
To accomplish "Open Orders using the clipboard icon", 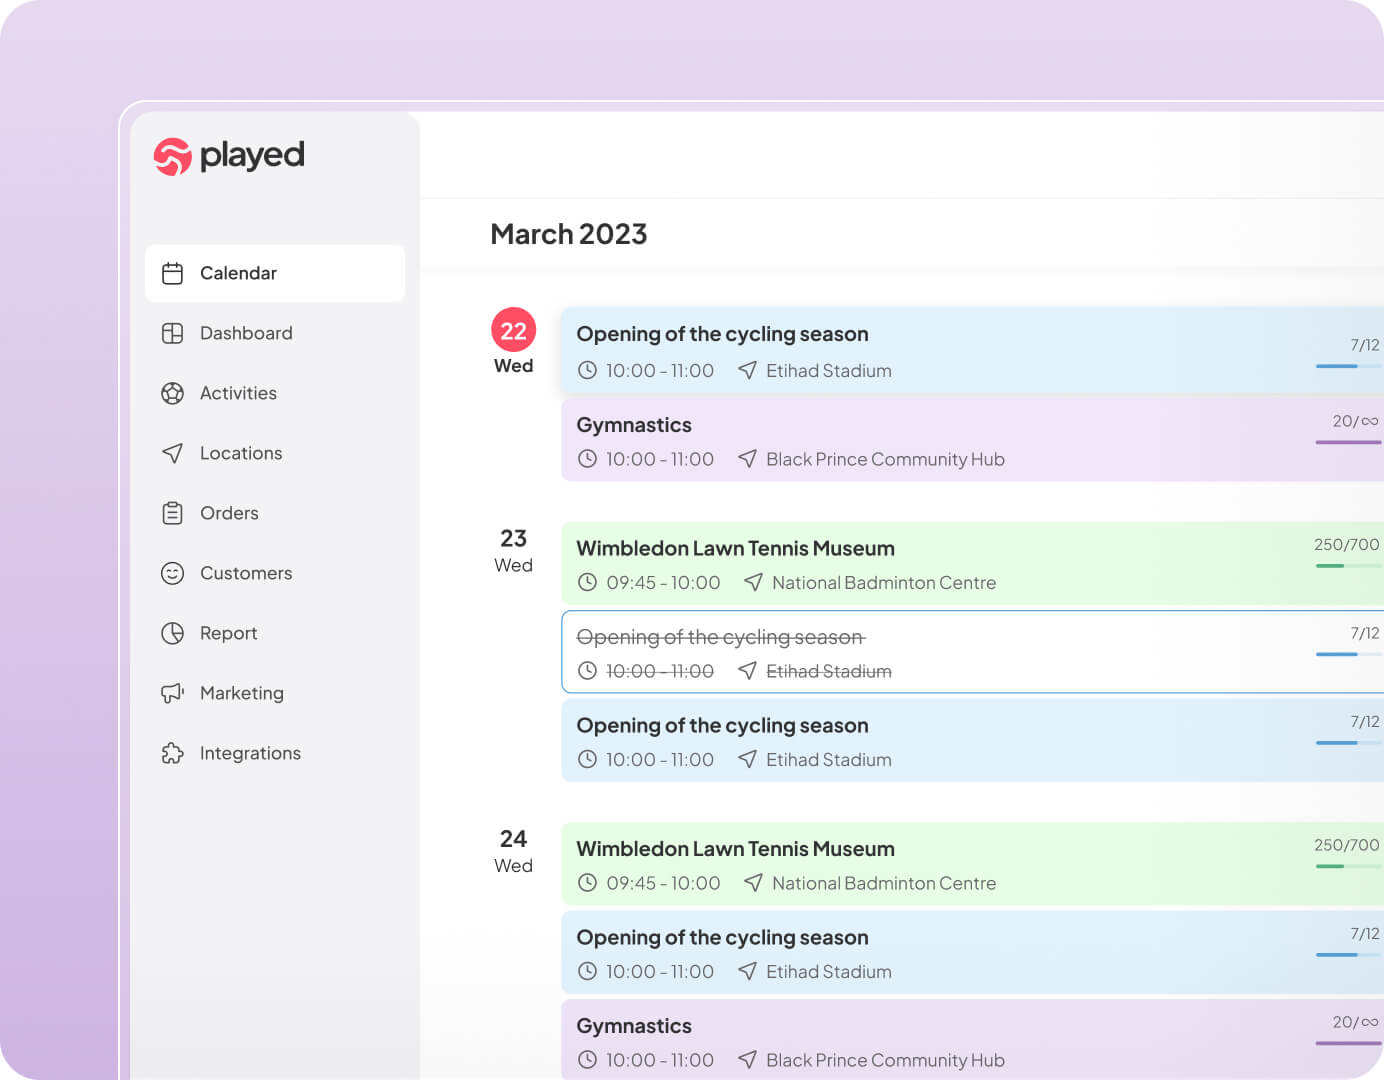I will click(x=172, y=513).
